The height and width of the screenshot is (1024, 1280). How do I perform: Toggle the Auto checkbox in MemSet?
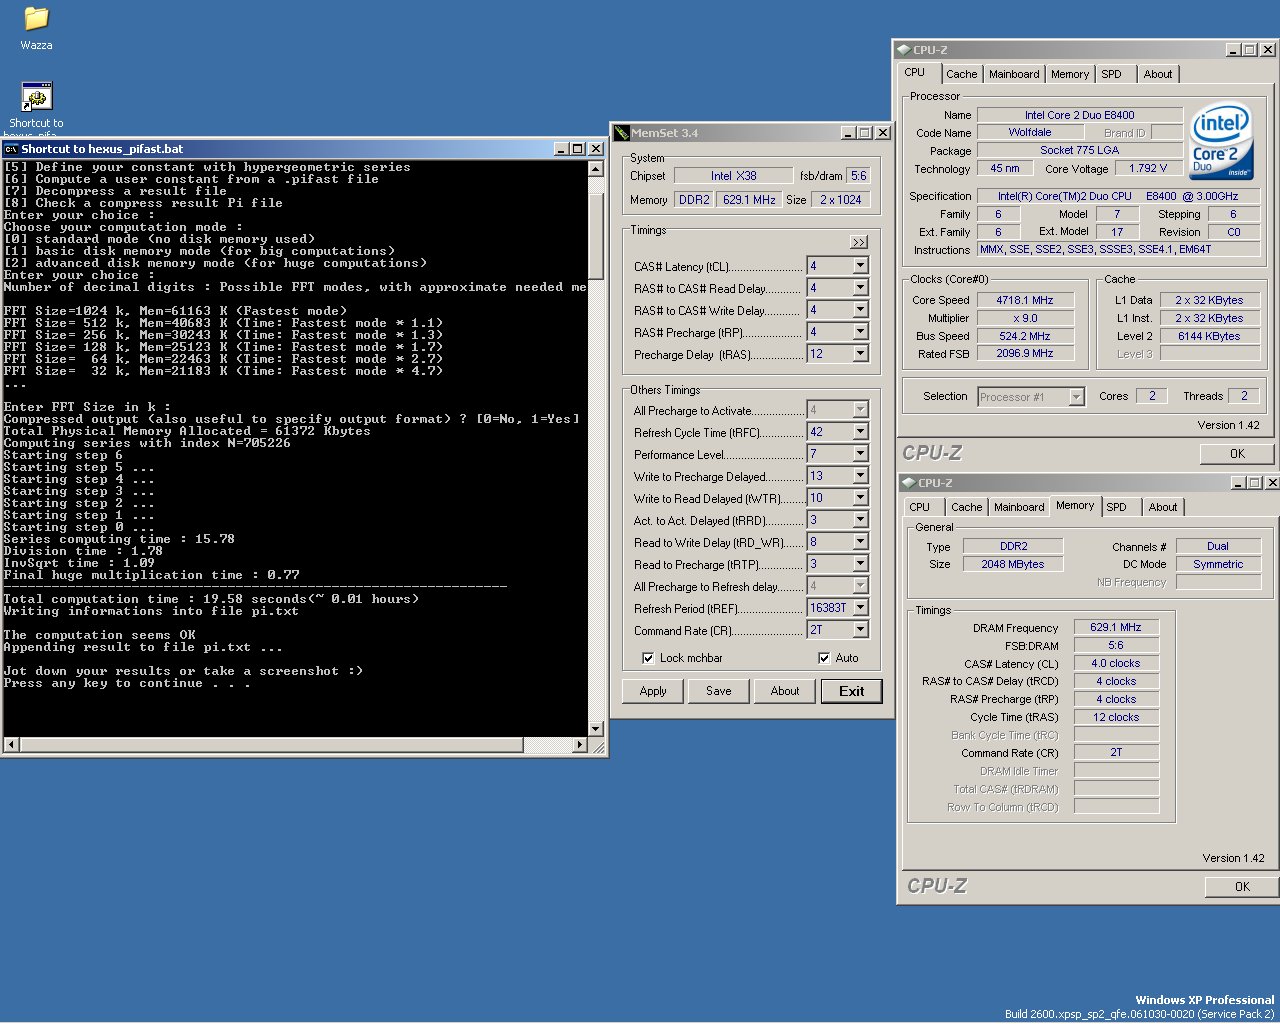pos(824,658)
